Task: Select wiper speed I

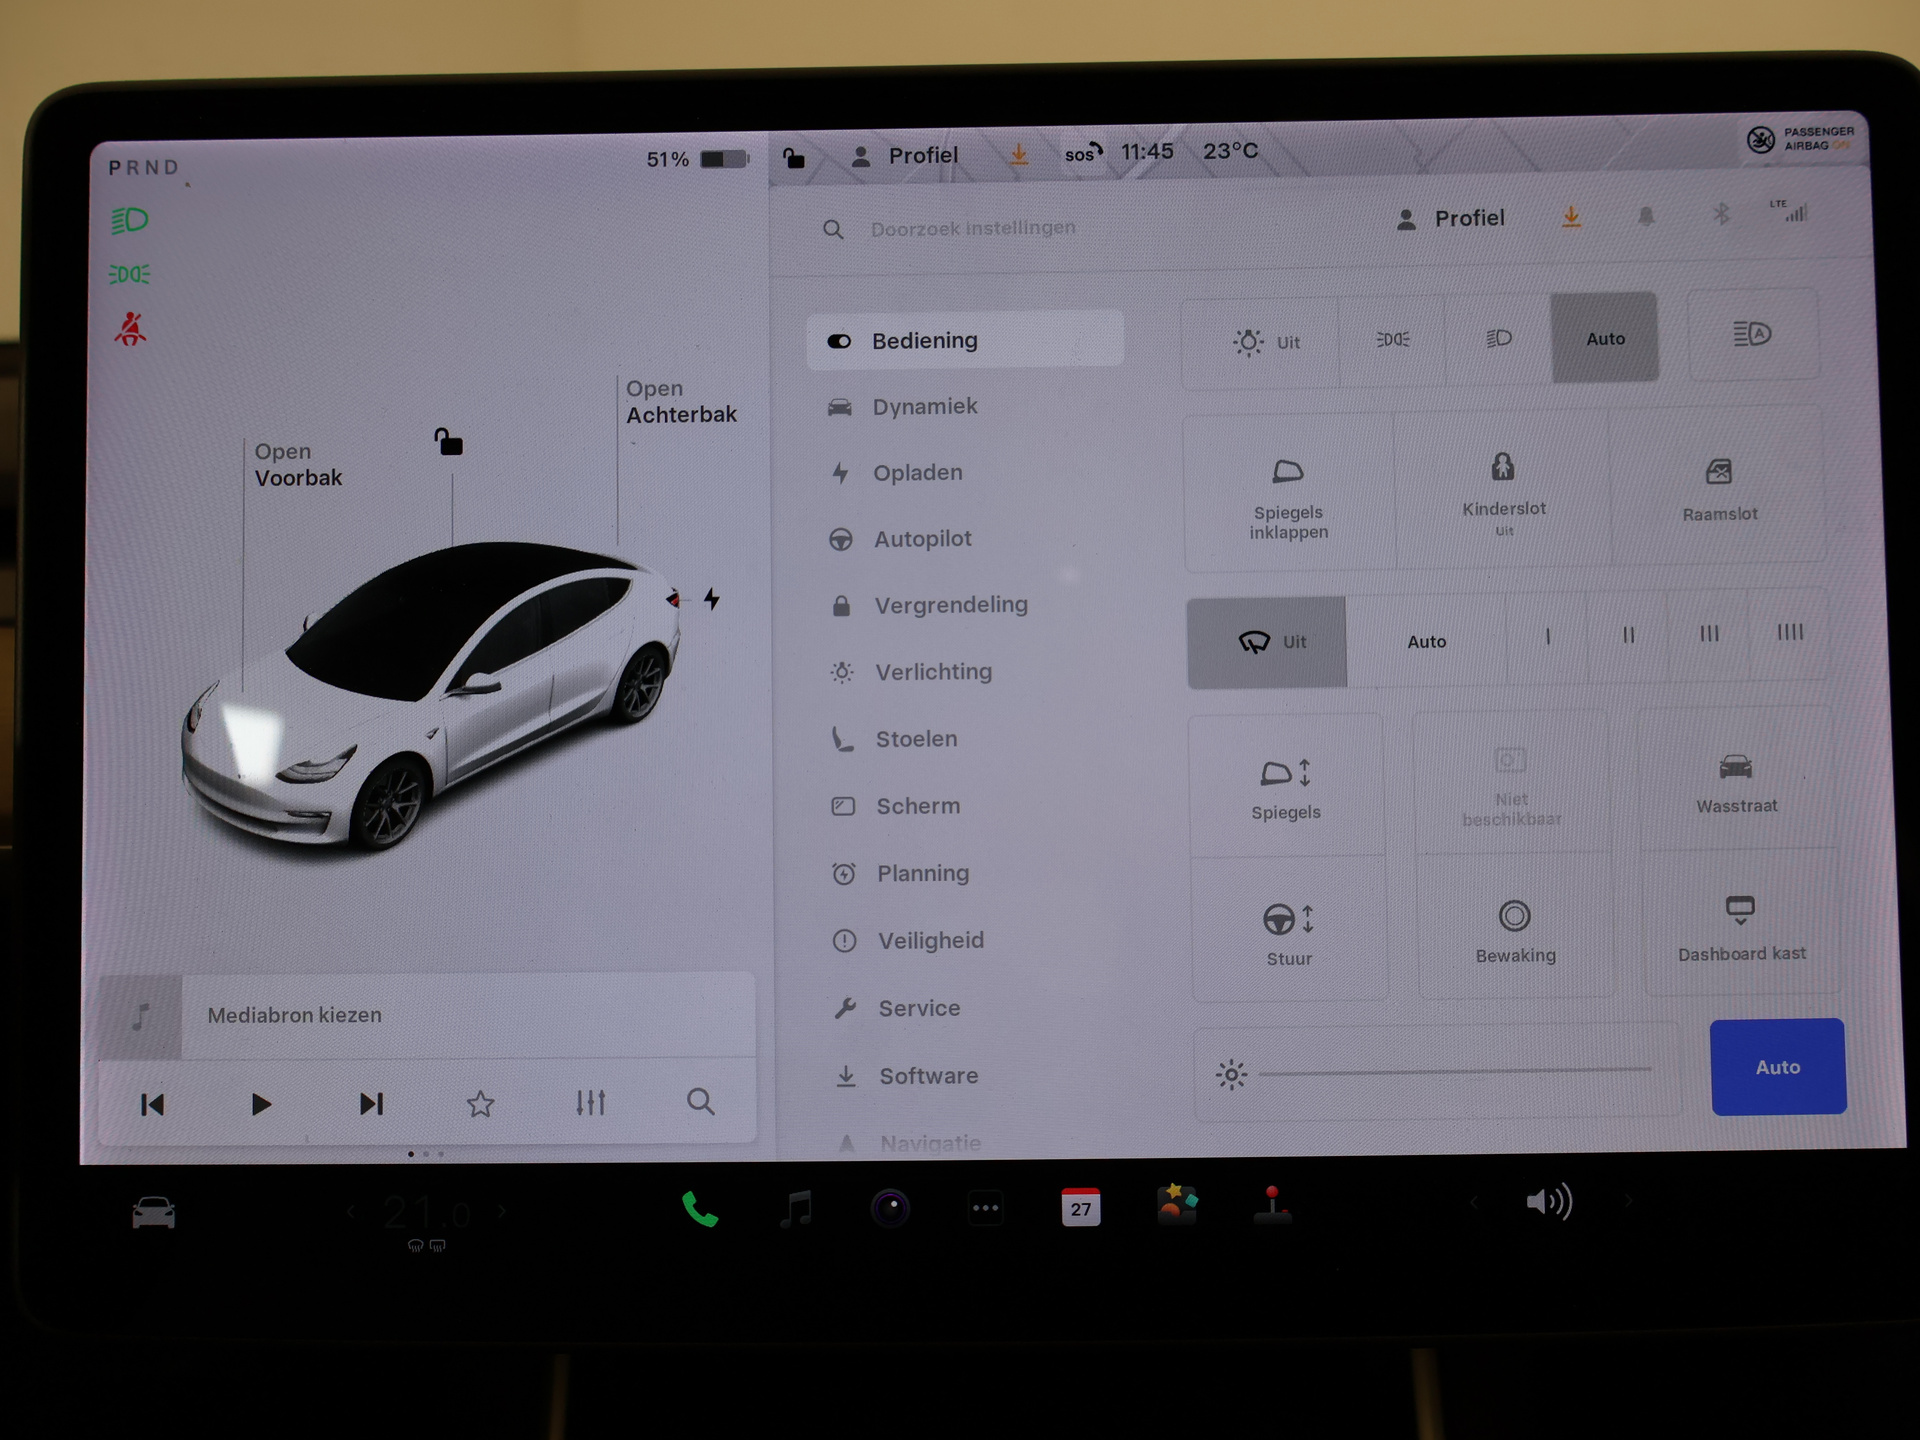Action: 1547,636
